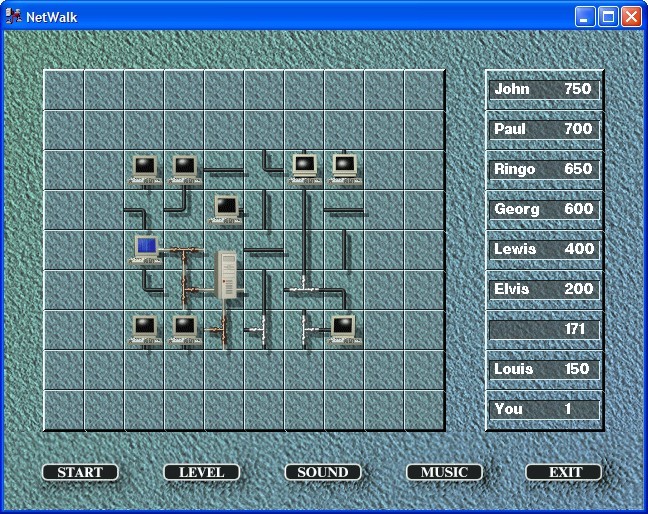Image resolution: width=648 pixels, height=514 pixels.
Task: Rotate leftmost computer in top computer row
Action: 145,170
